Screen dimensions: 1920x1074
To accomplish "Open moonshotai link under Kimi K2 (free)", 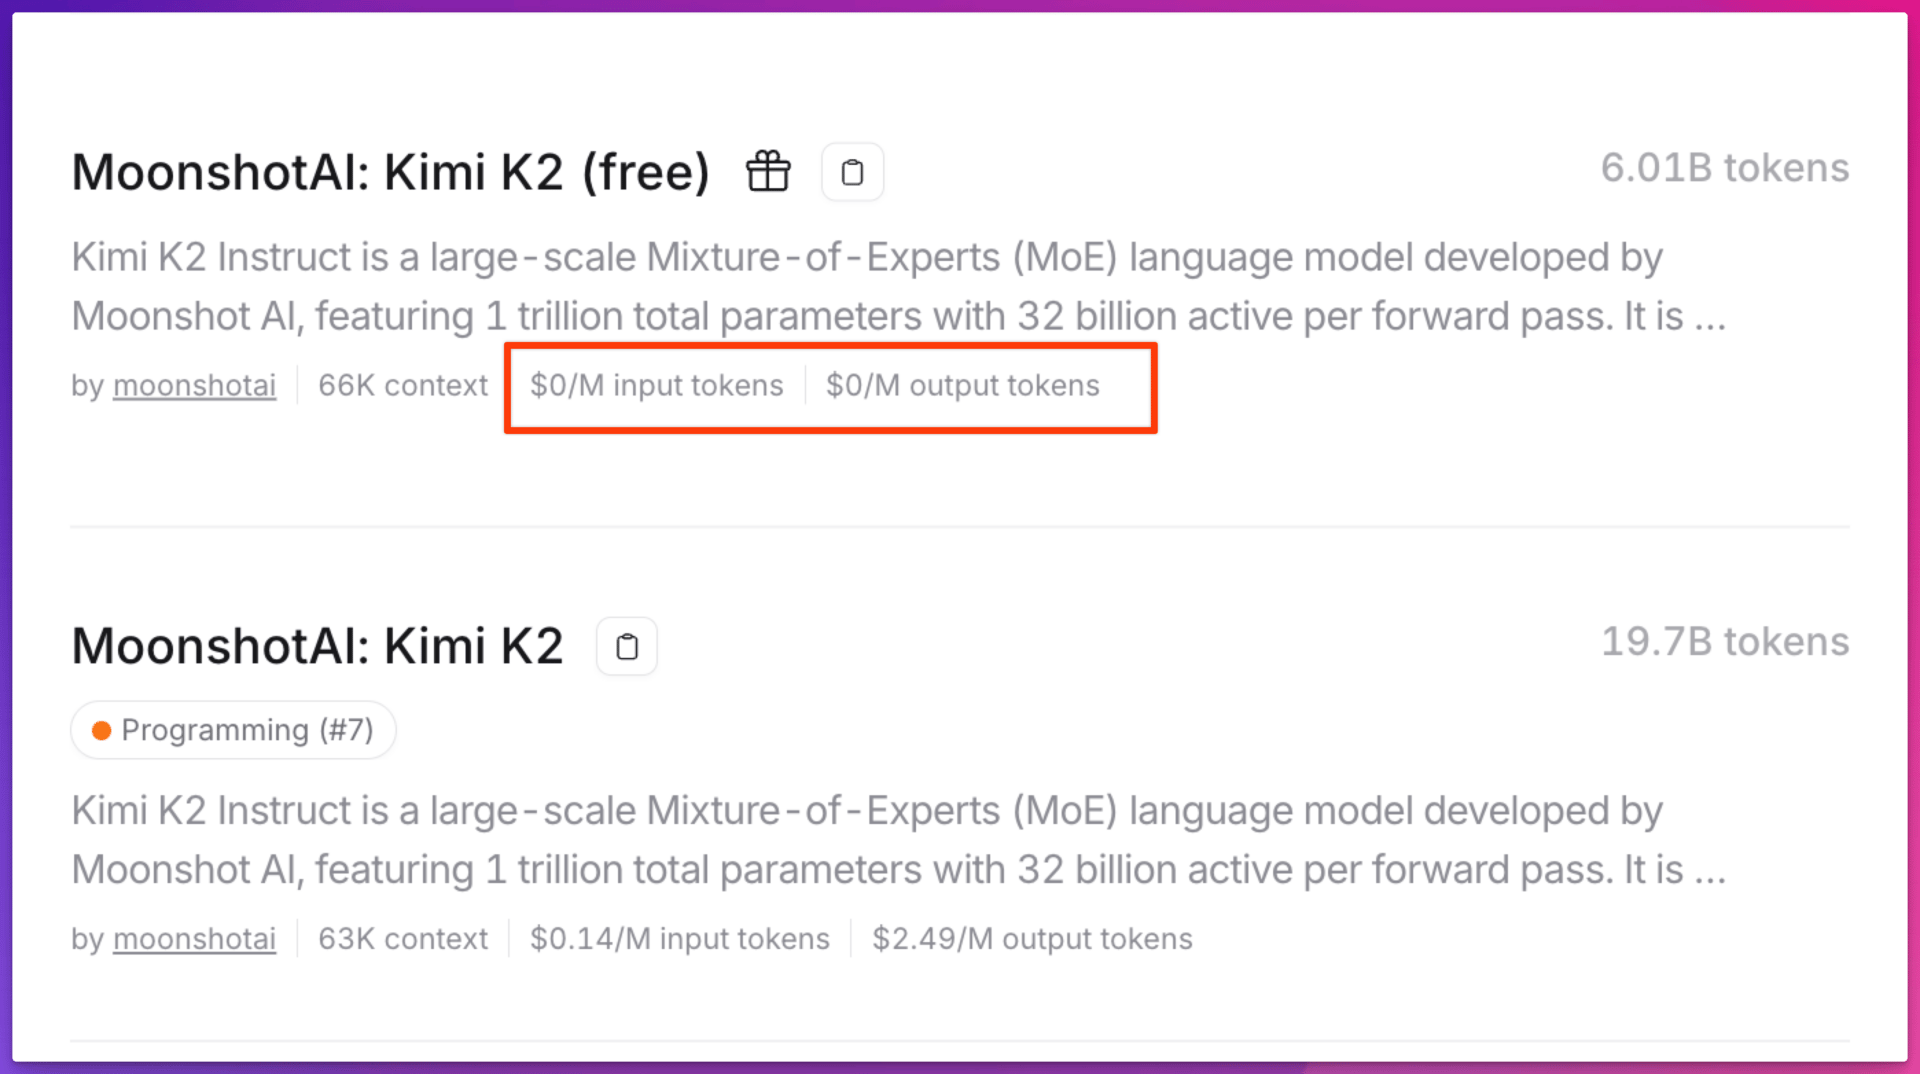I will pos(194,385).
